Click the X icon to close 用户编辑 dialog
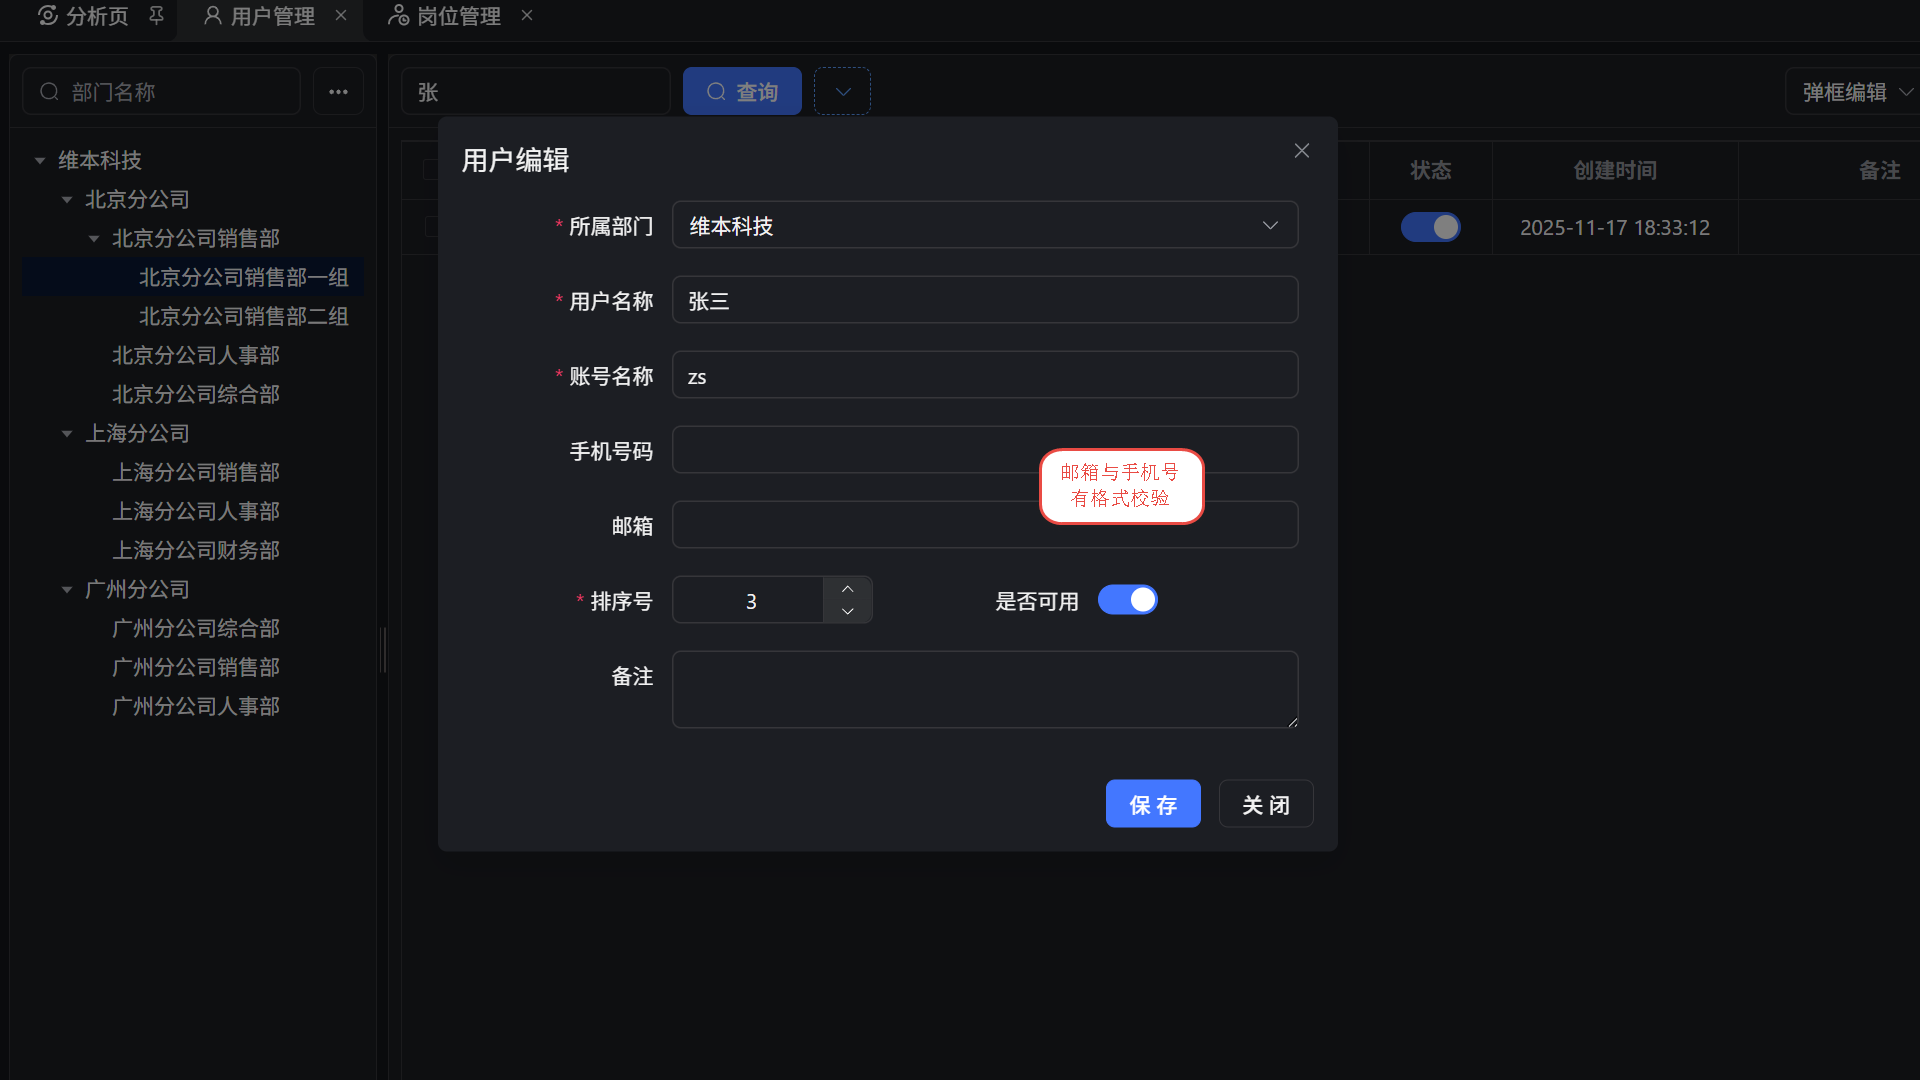Screen dimensions: 1920x1080 click(1301, 150)
